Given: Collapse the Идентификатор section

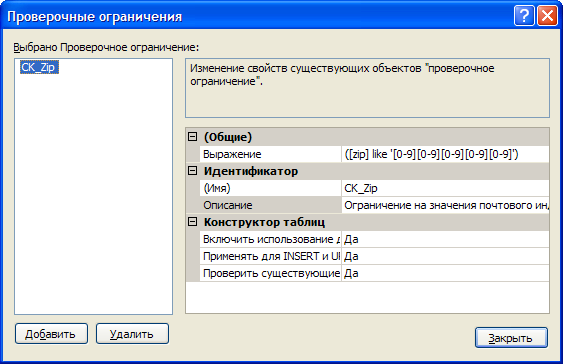Looking at the screenshot, I should [x=192, y=171].
